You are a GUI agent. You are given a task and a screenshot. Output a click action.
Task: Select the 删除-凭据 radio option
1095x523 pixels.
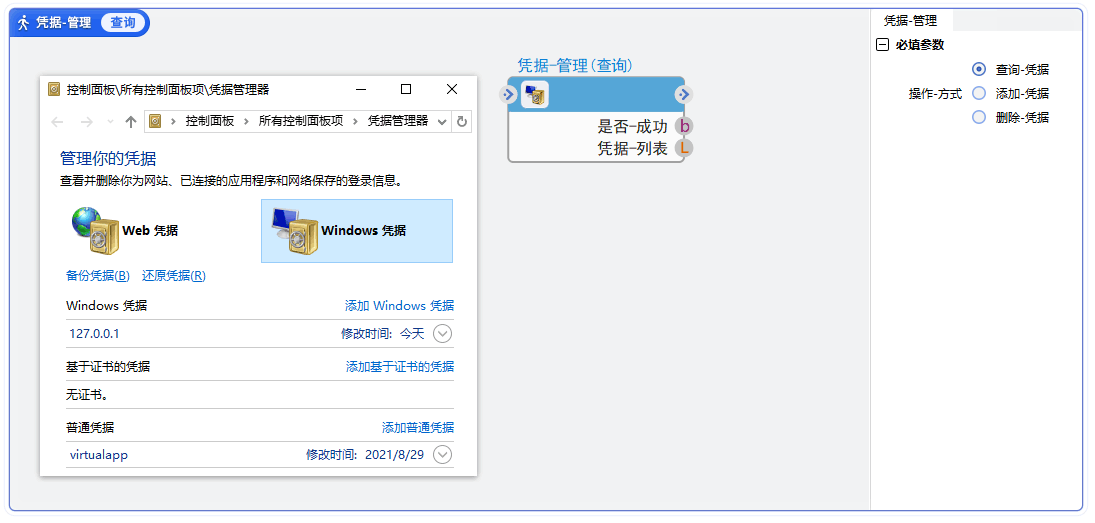(x=979, y=117)
